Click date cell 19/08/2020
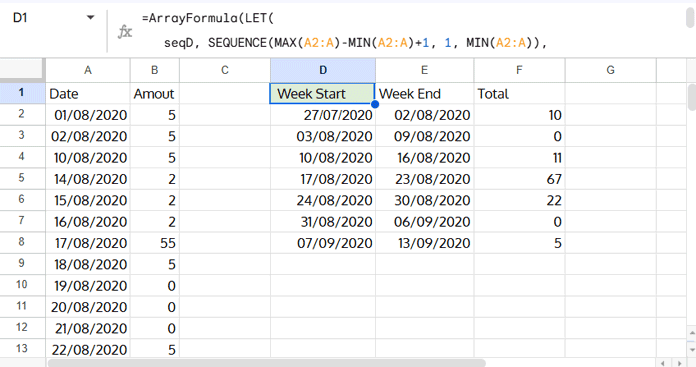696x367 pixels. click(x=88, y=285)
